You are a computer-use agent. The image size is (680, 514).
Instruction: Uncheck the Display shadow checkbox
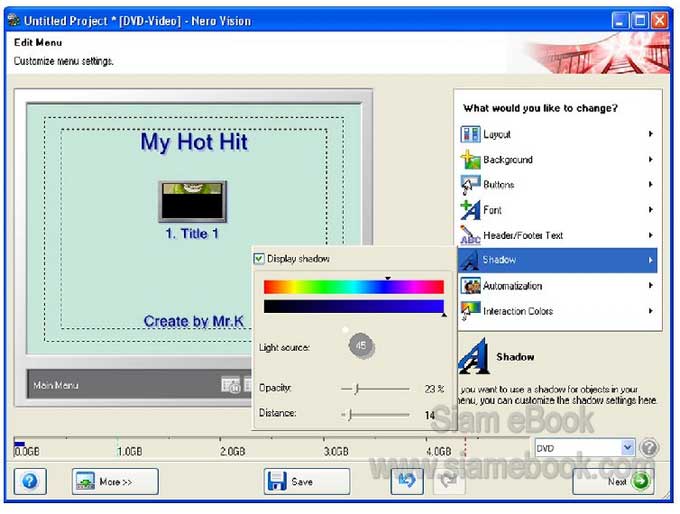coord(259,259)
